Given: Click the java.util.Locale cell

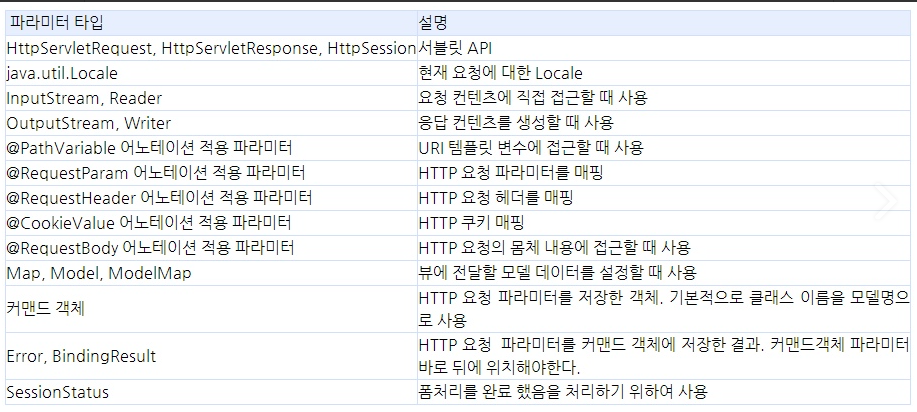Looking at the screenshot, I should [211, 73].
